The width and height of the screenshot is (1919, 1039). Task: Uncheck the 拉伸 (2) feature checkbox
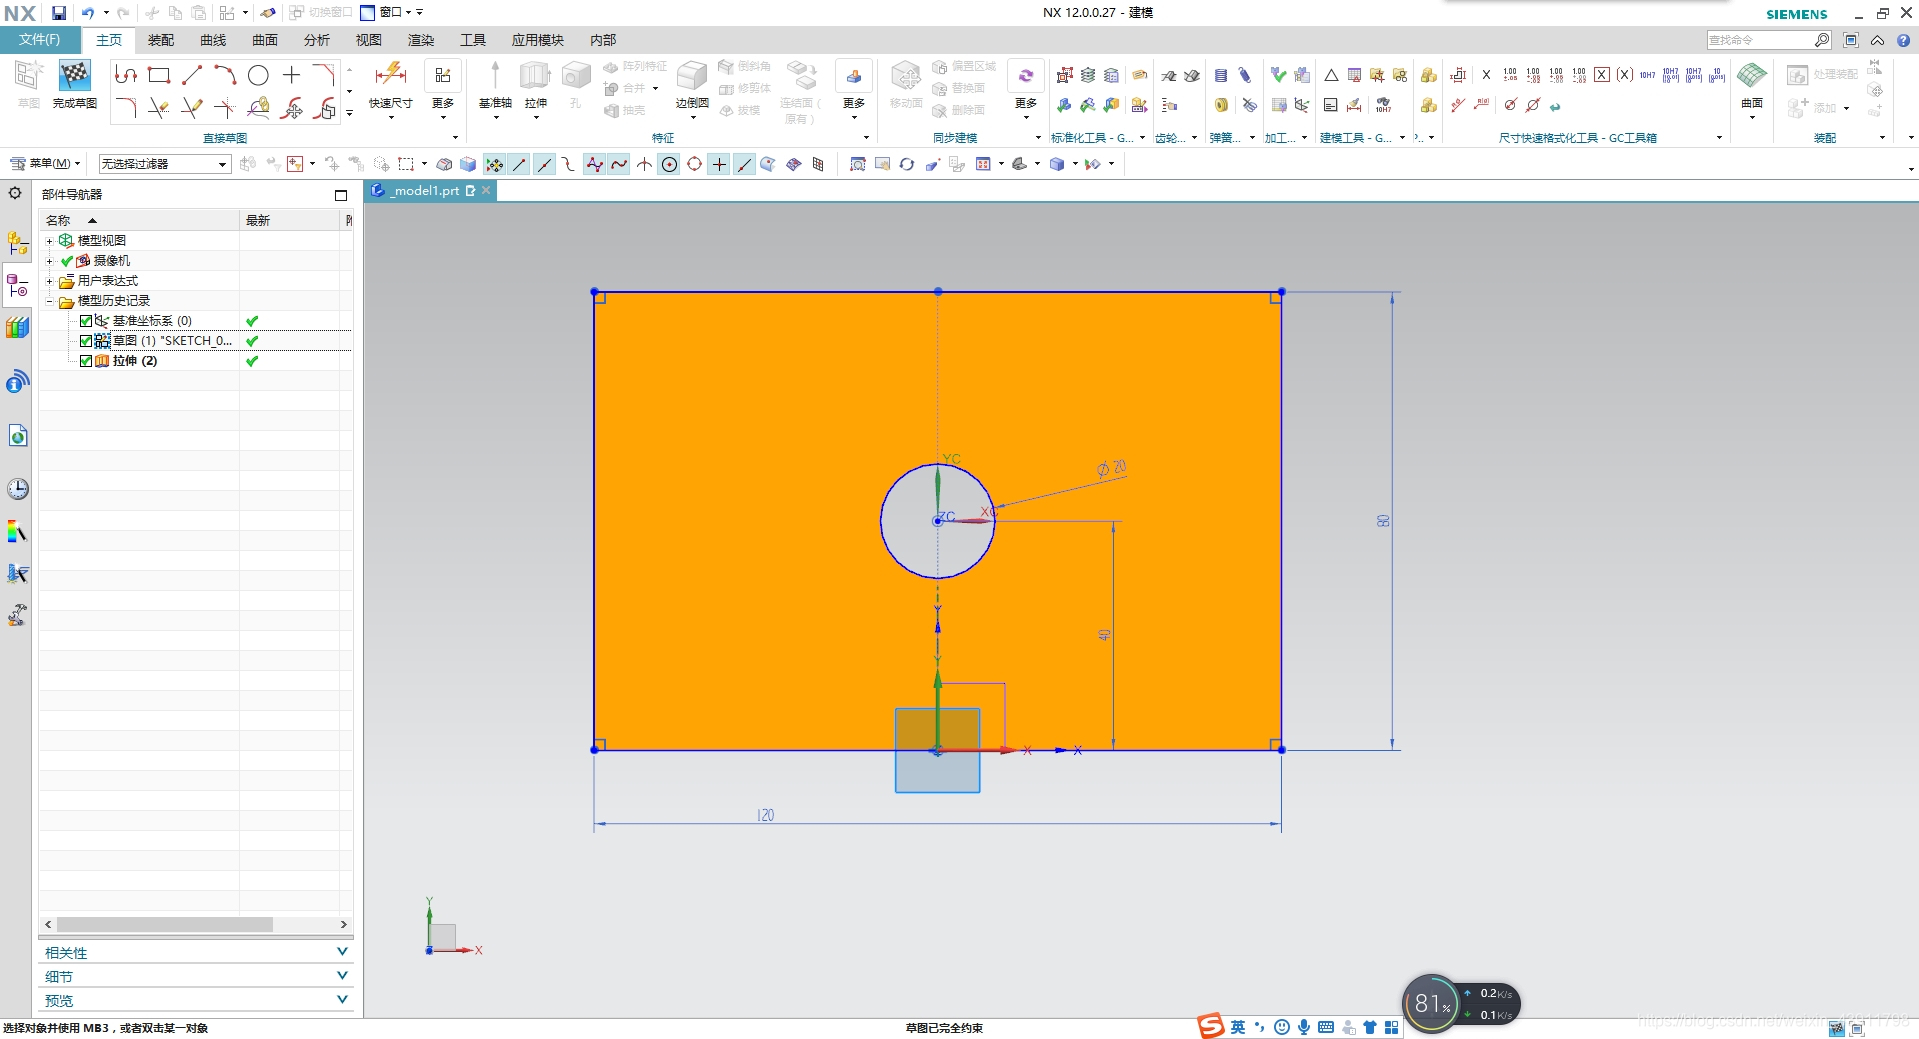coord(86,361)
